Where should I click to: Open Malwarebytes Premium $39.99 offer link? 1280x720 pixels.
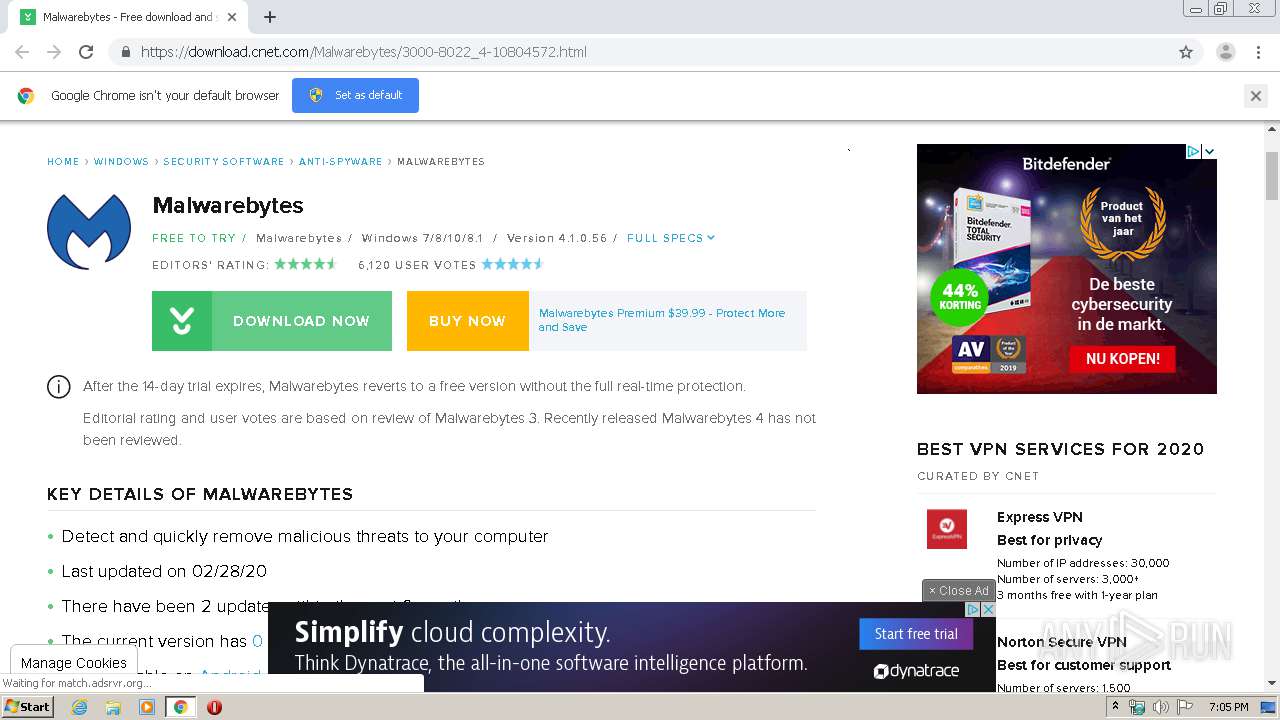(x=662, y=320)
